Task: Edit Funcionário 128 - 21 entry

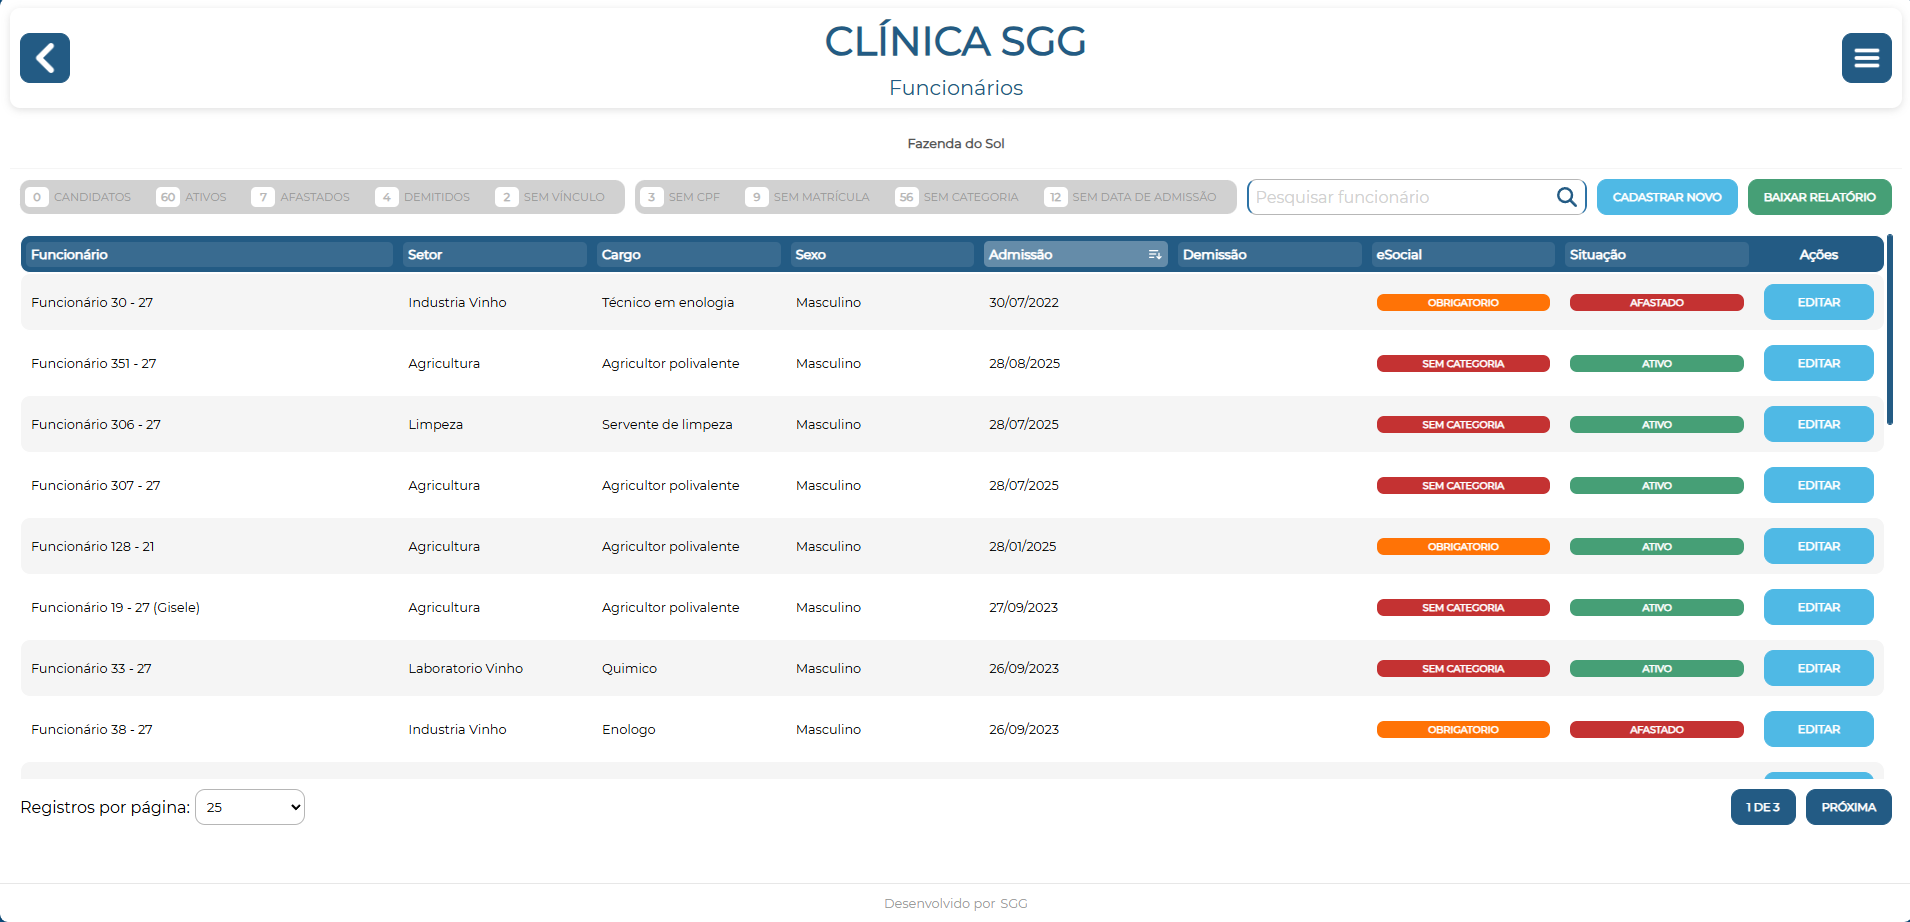Action: click(1818, 546)
